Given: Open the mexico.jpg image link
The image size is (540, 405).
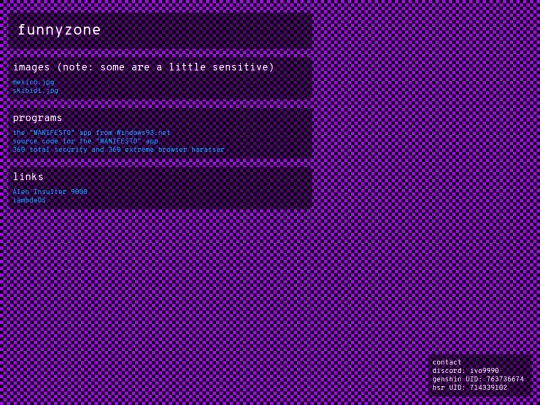Looking at the screenshot, I should (x=33, y=82).
